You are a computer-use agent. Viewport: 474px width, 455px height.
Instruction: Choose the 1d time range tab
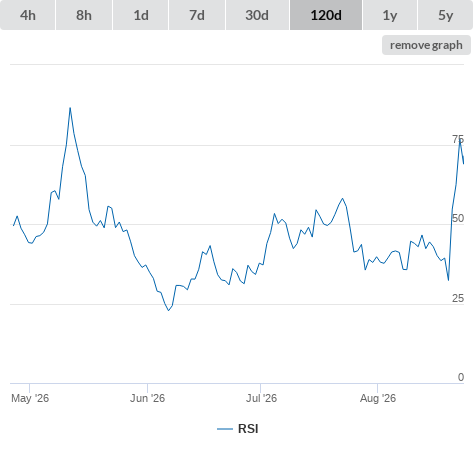(x=141, y=15)
